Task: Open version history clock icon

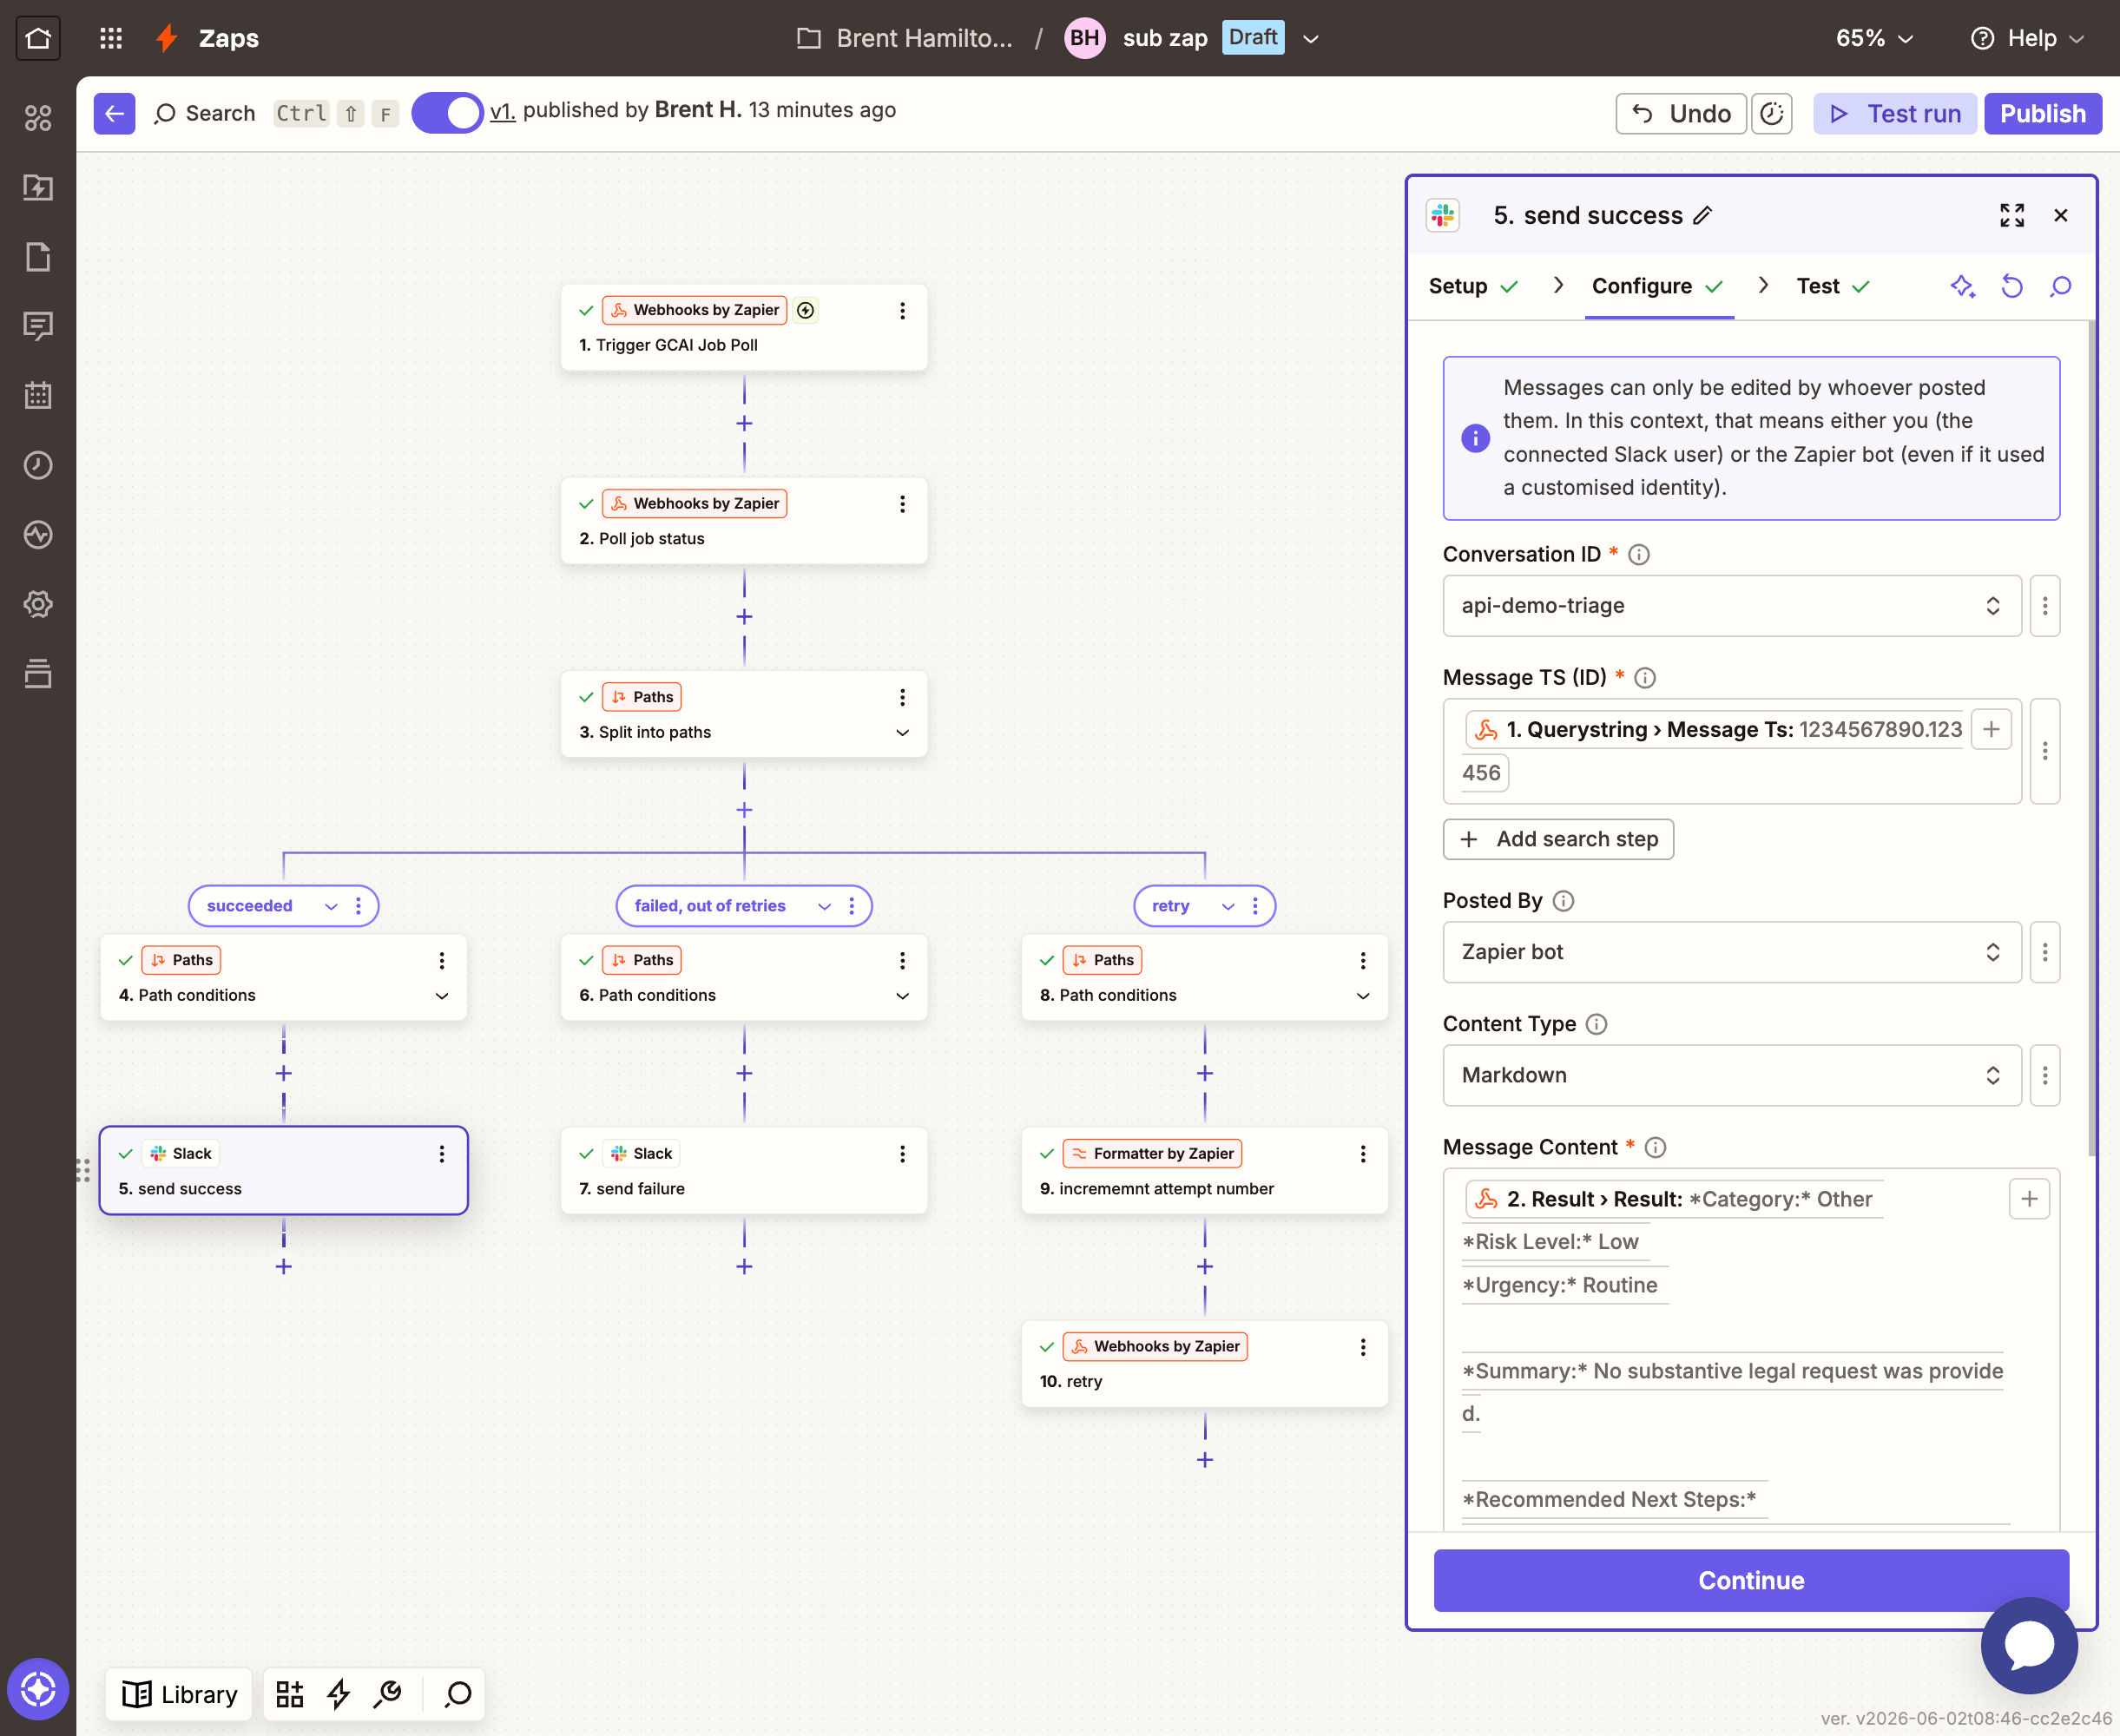Action: [1771, 114]
